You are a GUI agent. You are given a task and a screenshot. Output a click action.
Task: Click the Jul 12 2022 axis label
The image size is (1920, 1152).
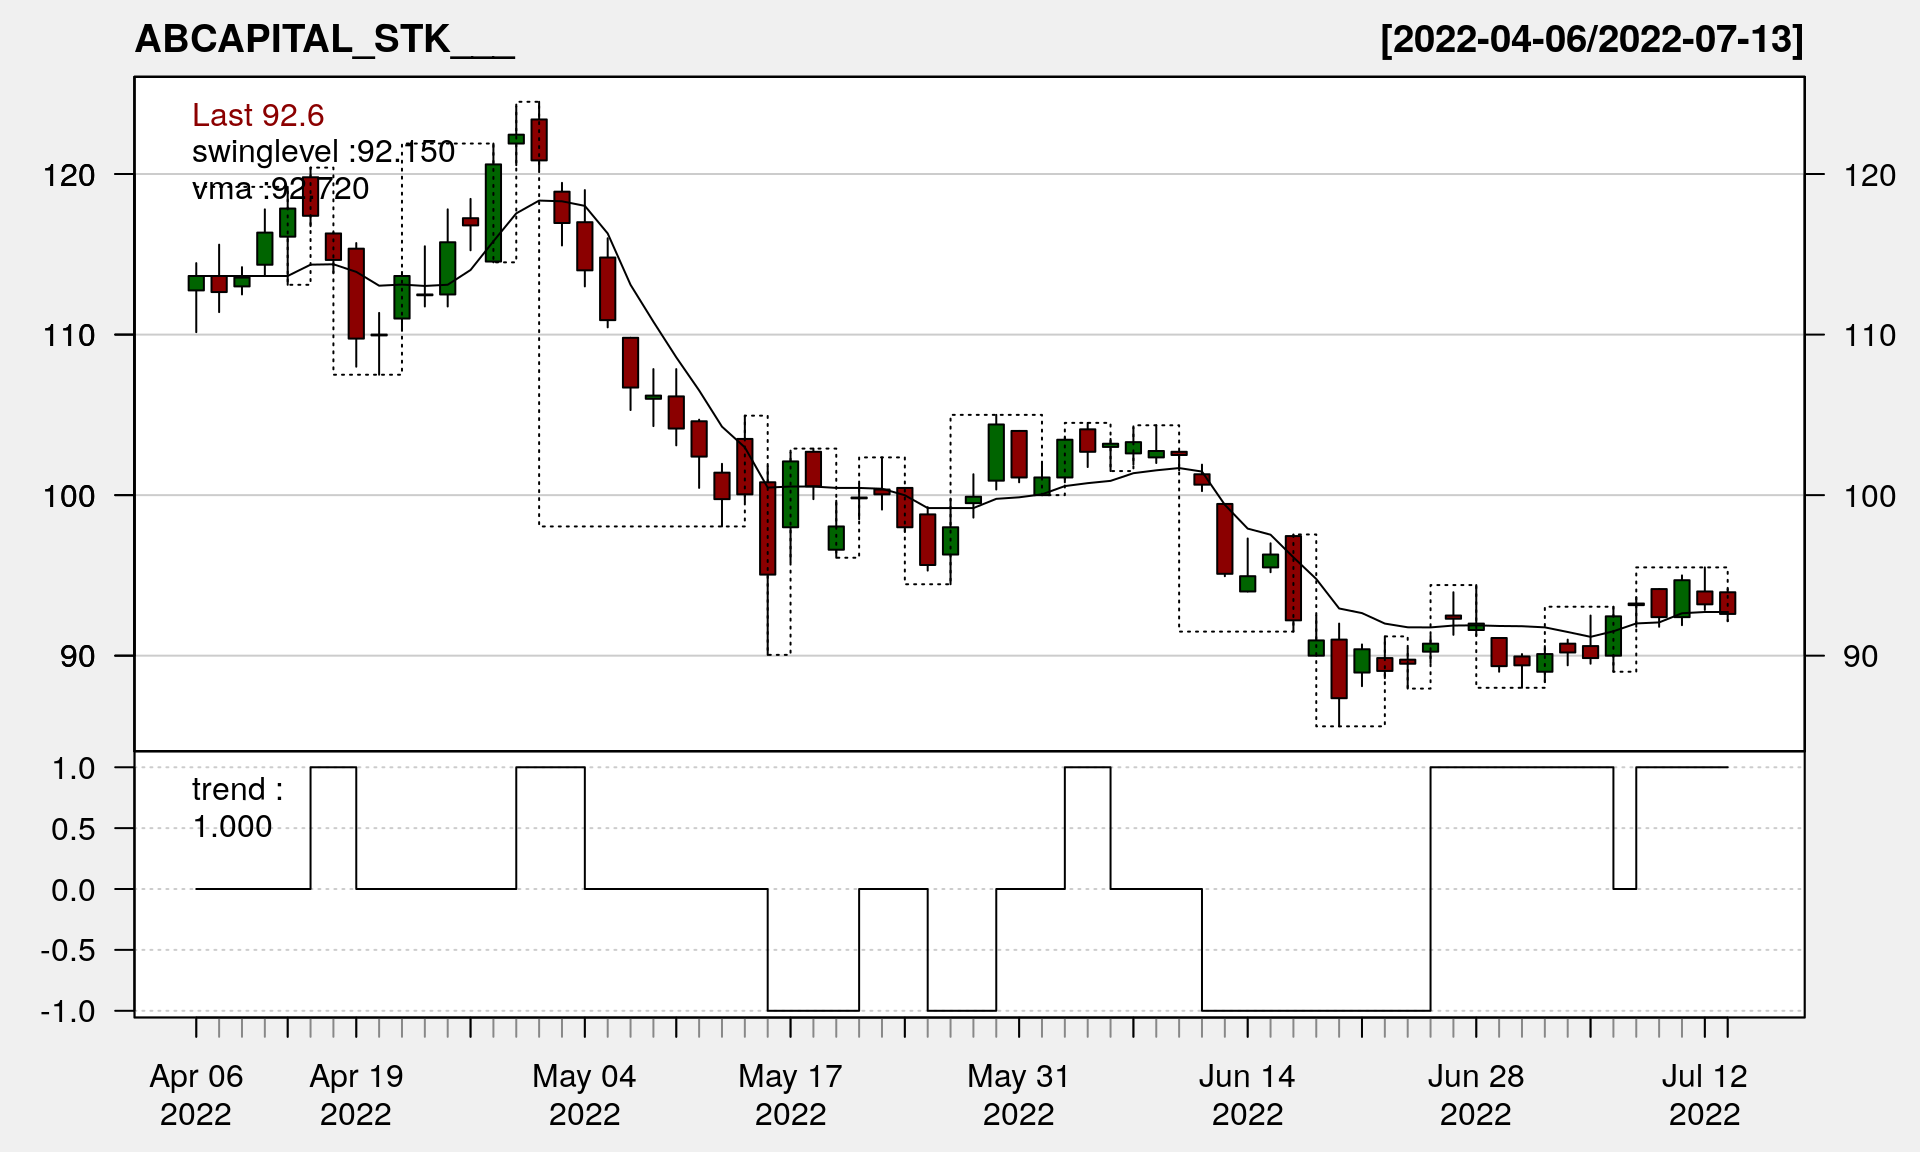(x=1704, y=1095)
